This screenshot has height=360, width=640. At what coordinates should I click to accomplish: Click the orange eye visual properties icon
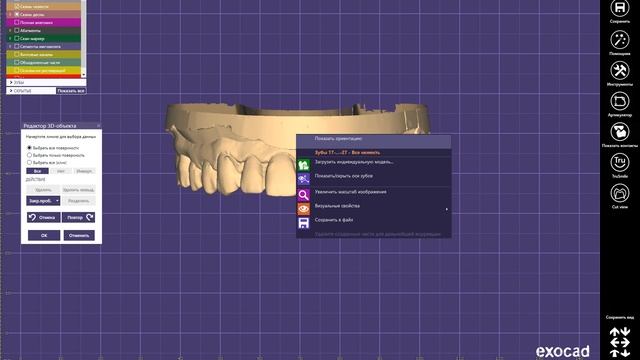tap(303, 209)
